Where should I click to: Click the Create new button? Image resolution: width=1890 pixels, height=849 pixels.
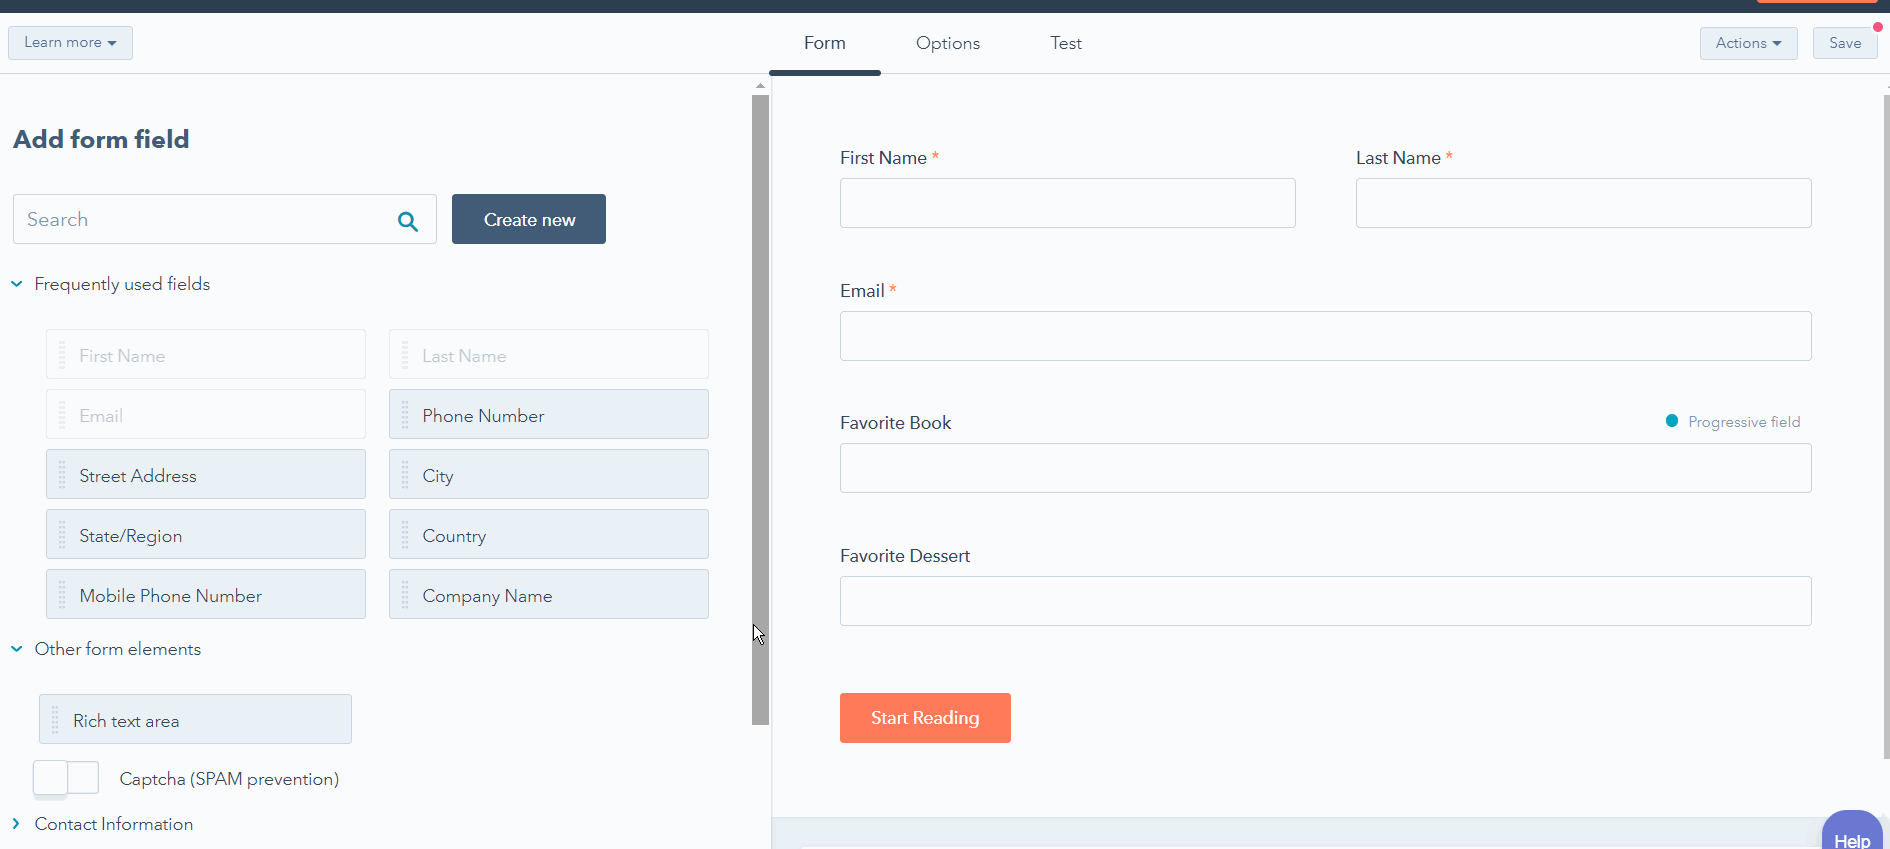(x=529, y=219)
